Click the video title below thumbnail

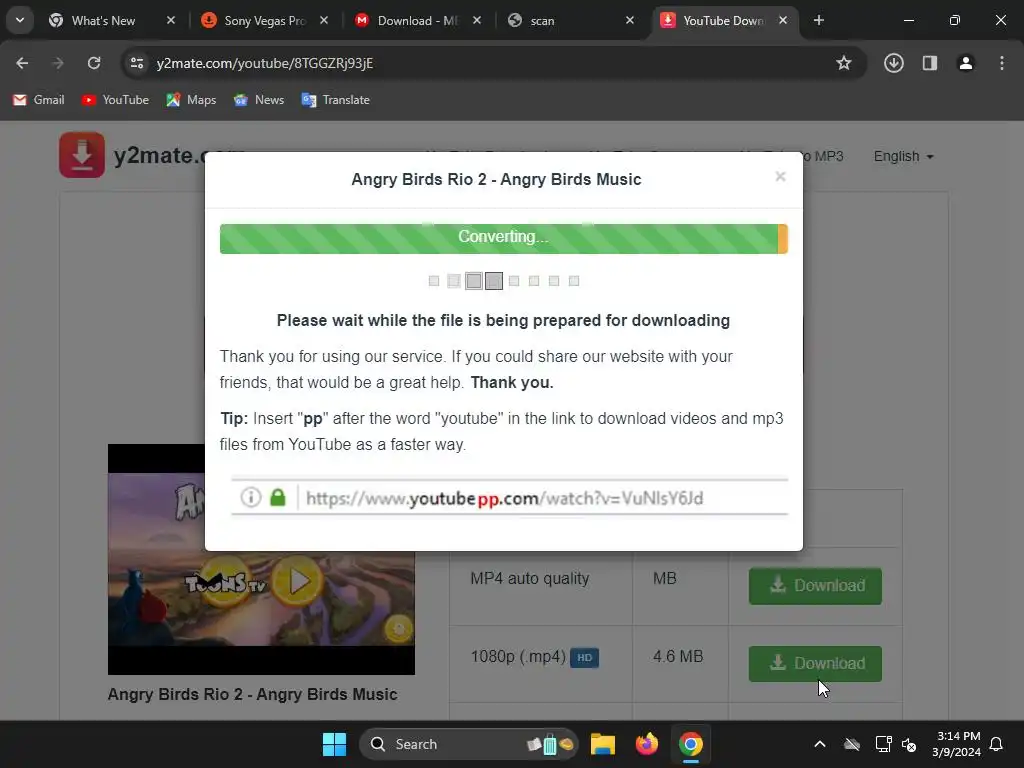pos(252,694)
